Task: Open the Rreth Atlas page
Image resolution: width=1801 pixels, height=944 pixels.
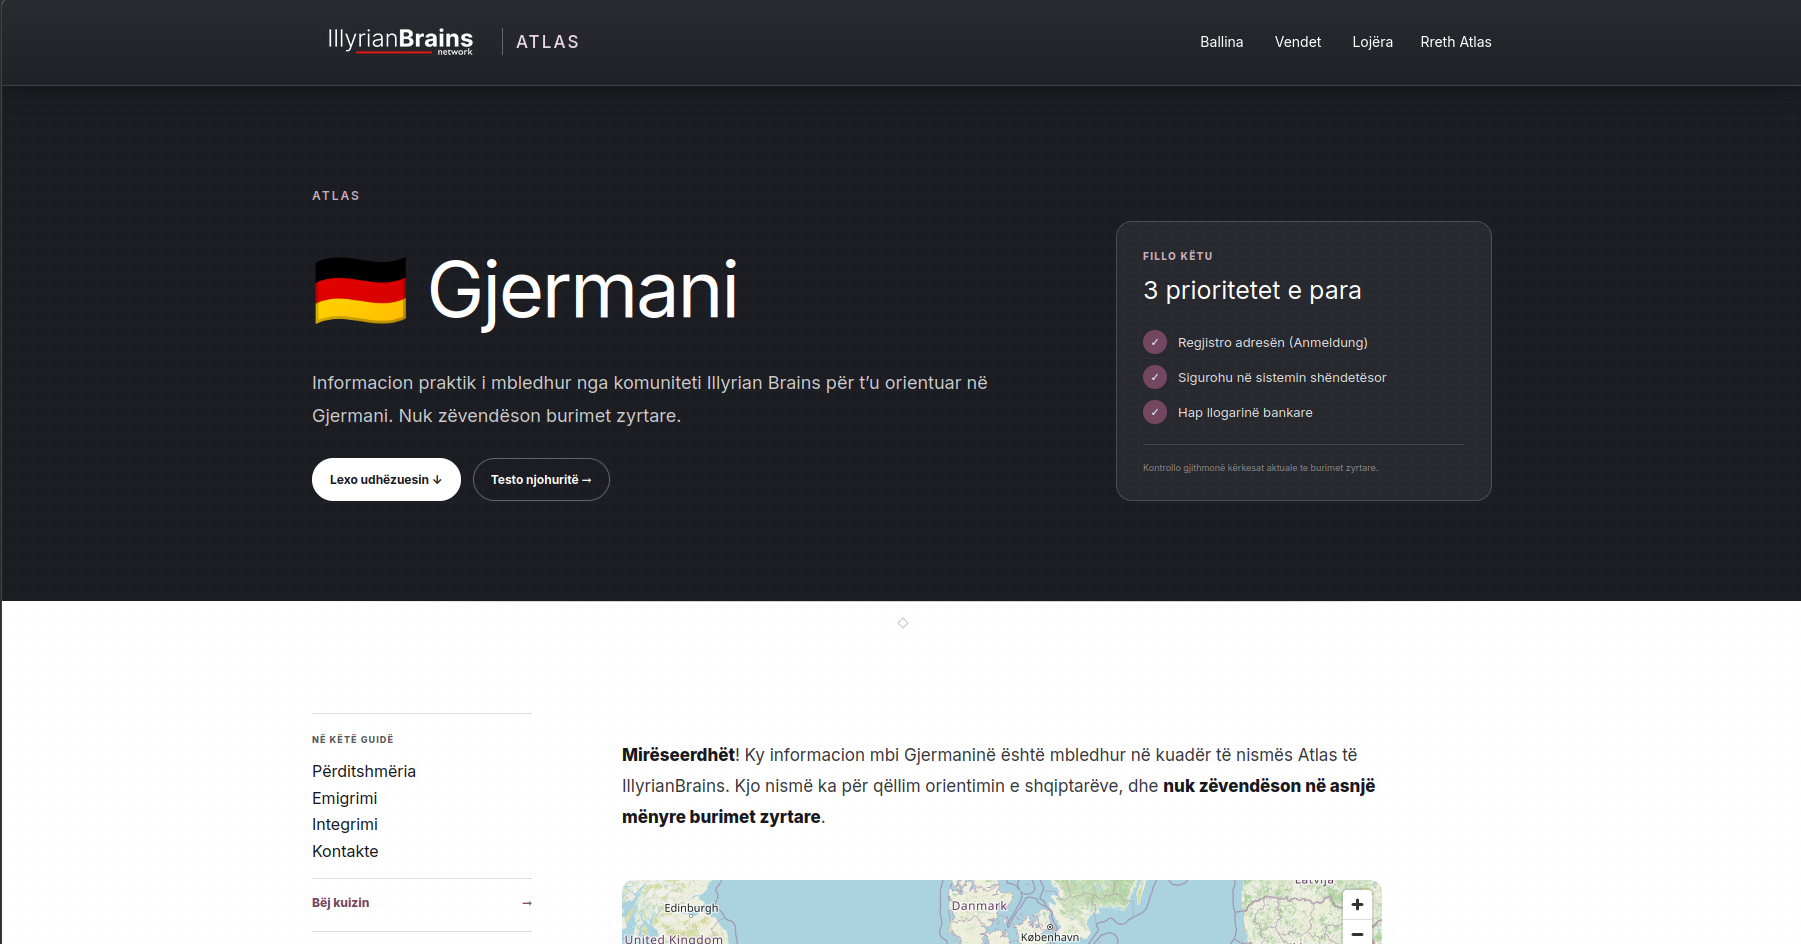Action: click(x=1455, y=42)
